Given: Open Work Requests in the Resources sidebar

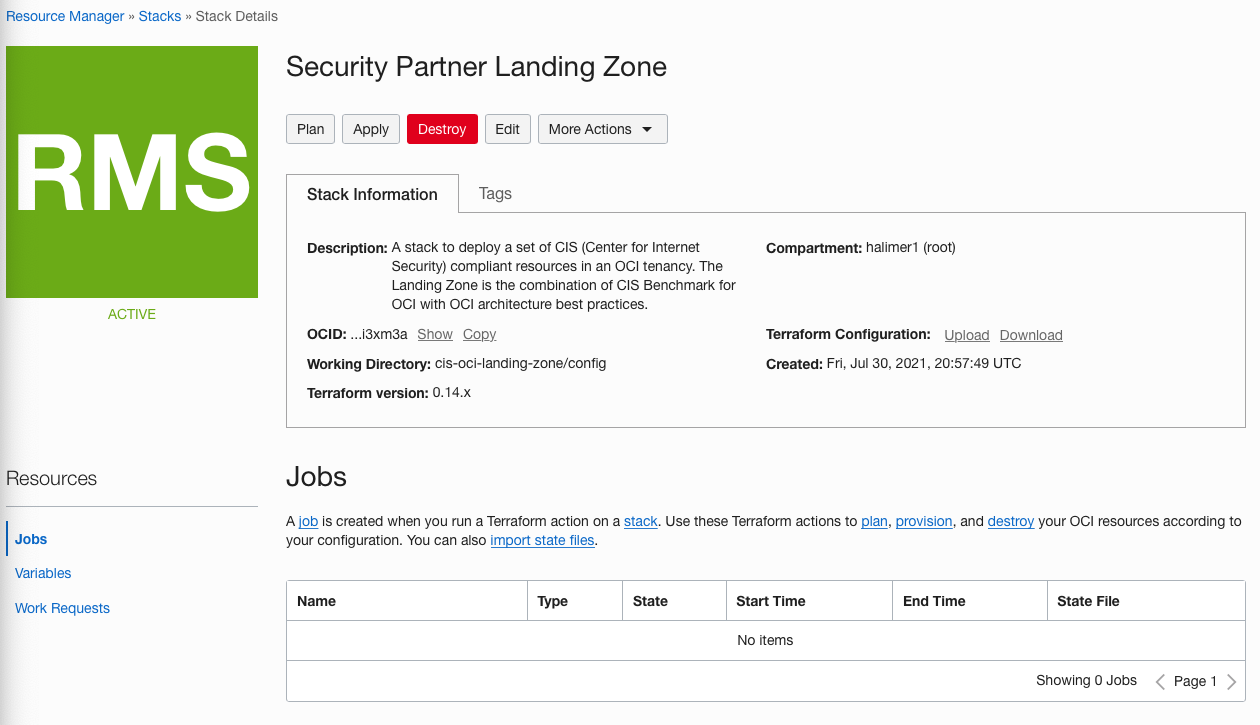Looking at the screenshot, I should coord(62,608).
